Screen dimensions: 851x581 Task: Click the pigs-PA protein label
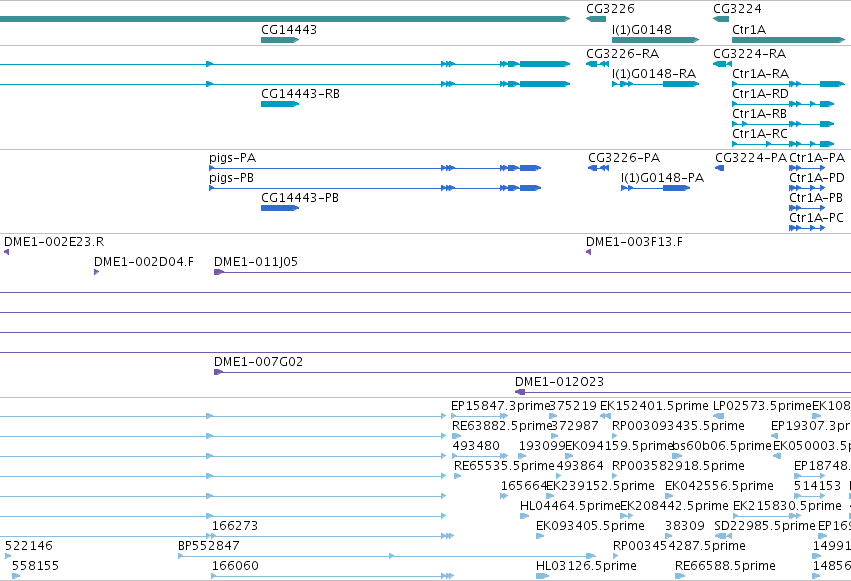click(x=232, y=158)
